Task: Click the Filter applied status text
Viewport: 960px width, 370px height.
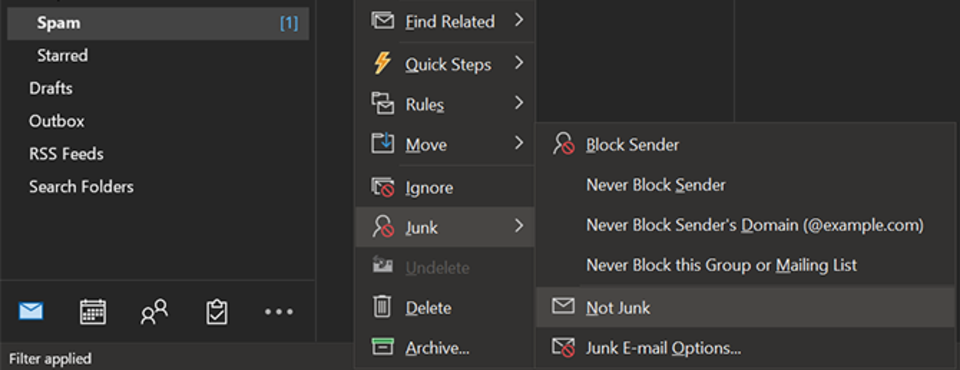Action: (50, 358)
